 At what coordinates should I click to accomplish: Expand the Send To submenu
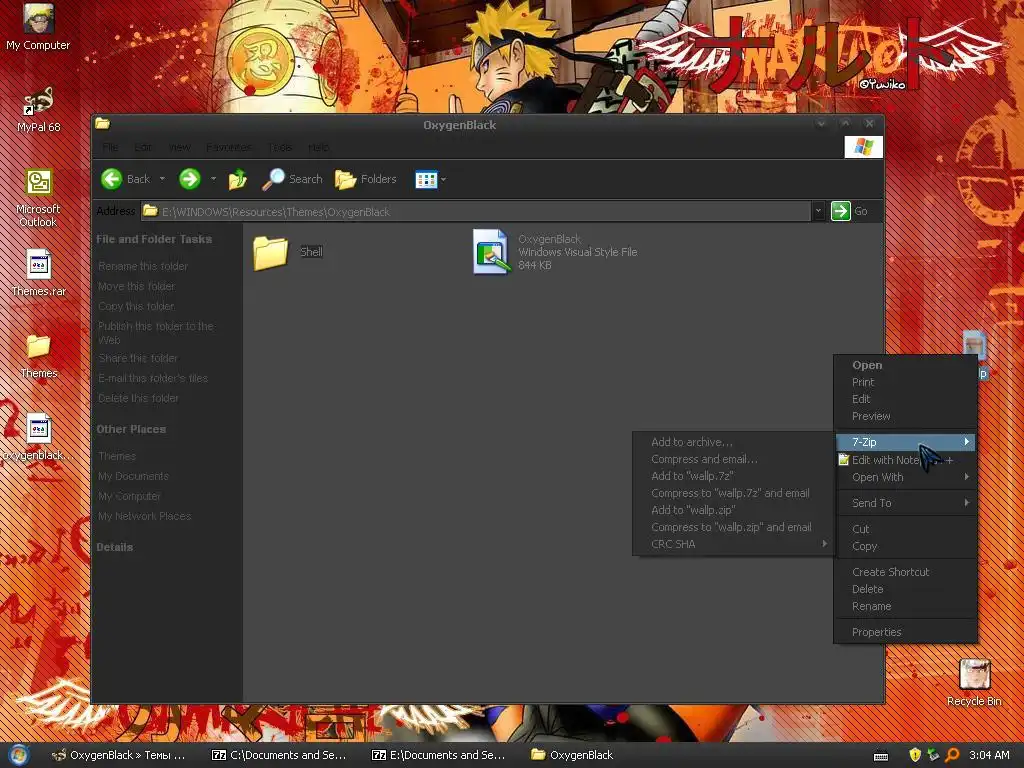pyautogui.click(x=905, y=503)
